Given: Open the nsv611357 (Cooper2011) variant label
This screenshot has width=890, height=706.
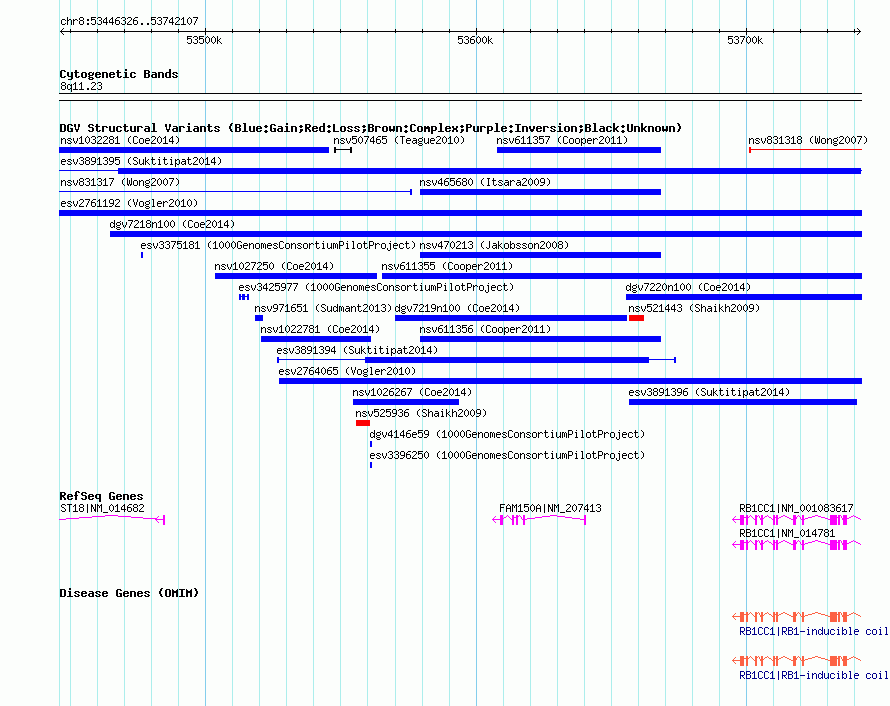Looking at the screenshot, I should tap(562, 140).
